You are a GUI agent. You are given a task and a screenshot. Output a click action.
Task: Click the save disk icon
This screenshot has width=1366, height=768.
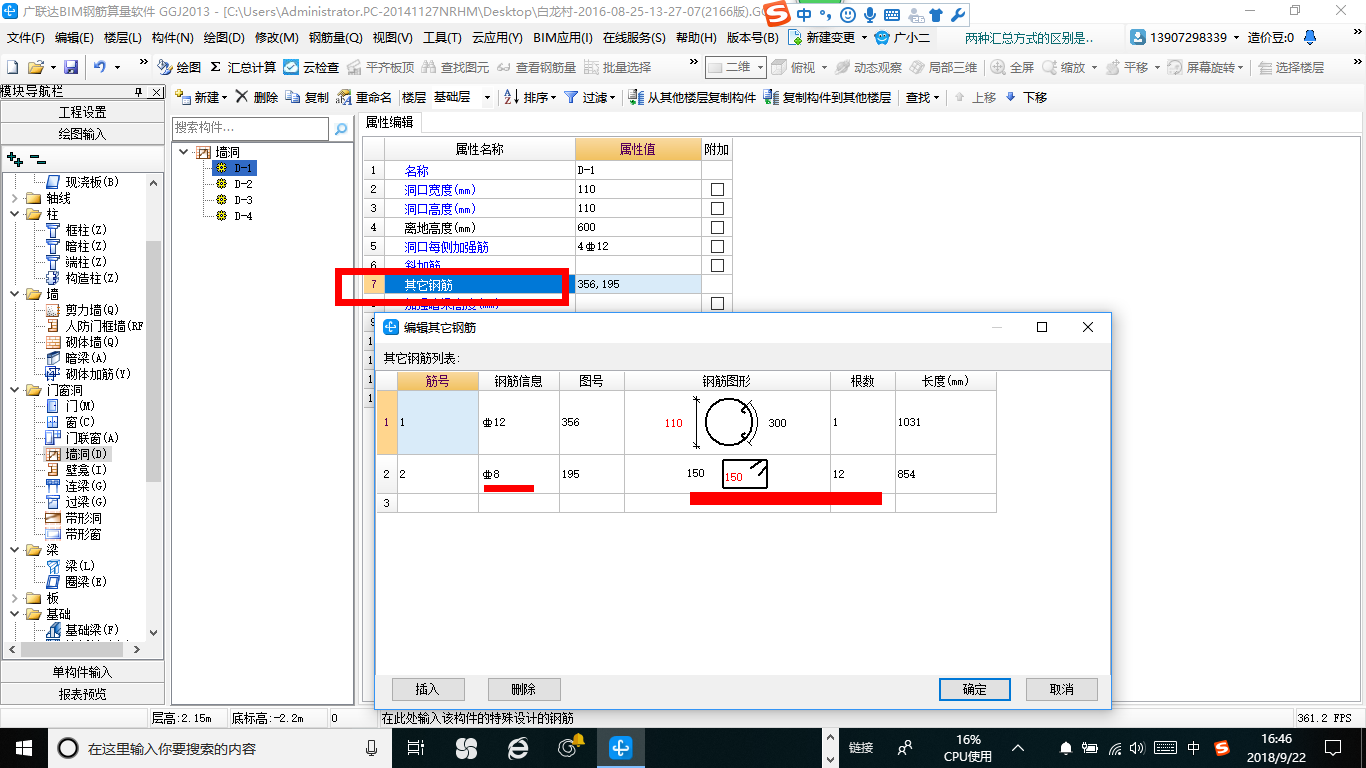[x=71, y=67]
